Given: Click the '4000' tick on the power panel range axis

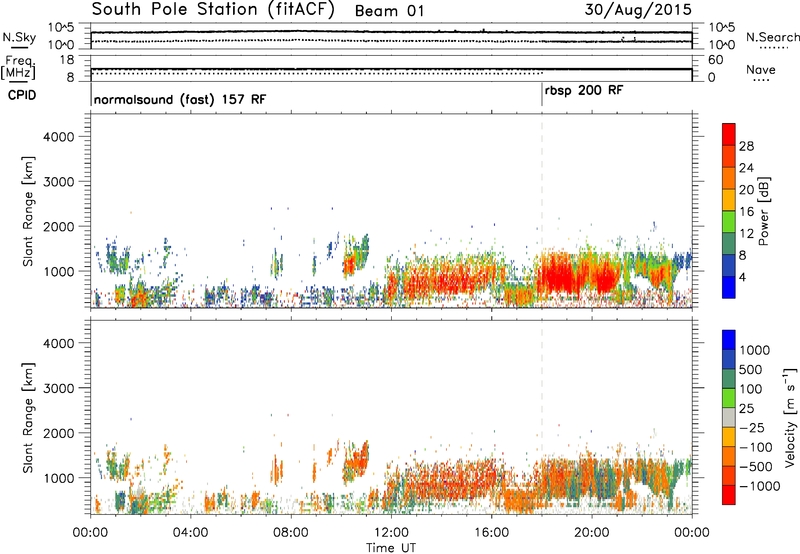Looking at the screenshot, I should point(59,137).
